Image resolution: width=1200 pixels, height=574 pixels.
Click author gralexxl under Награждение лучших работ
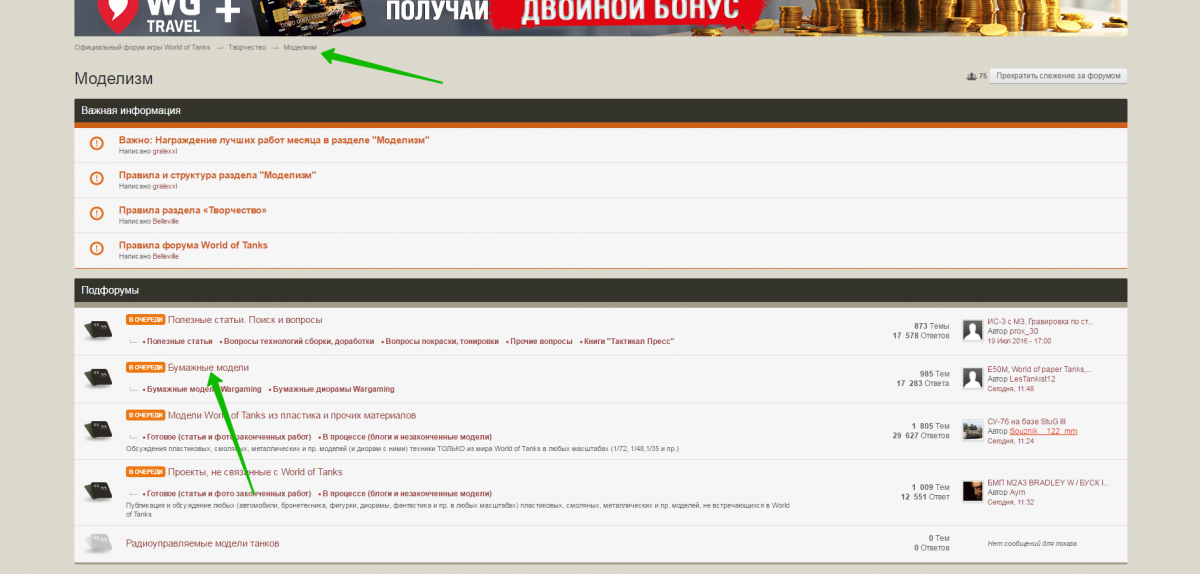tap(165, 151)
